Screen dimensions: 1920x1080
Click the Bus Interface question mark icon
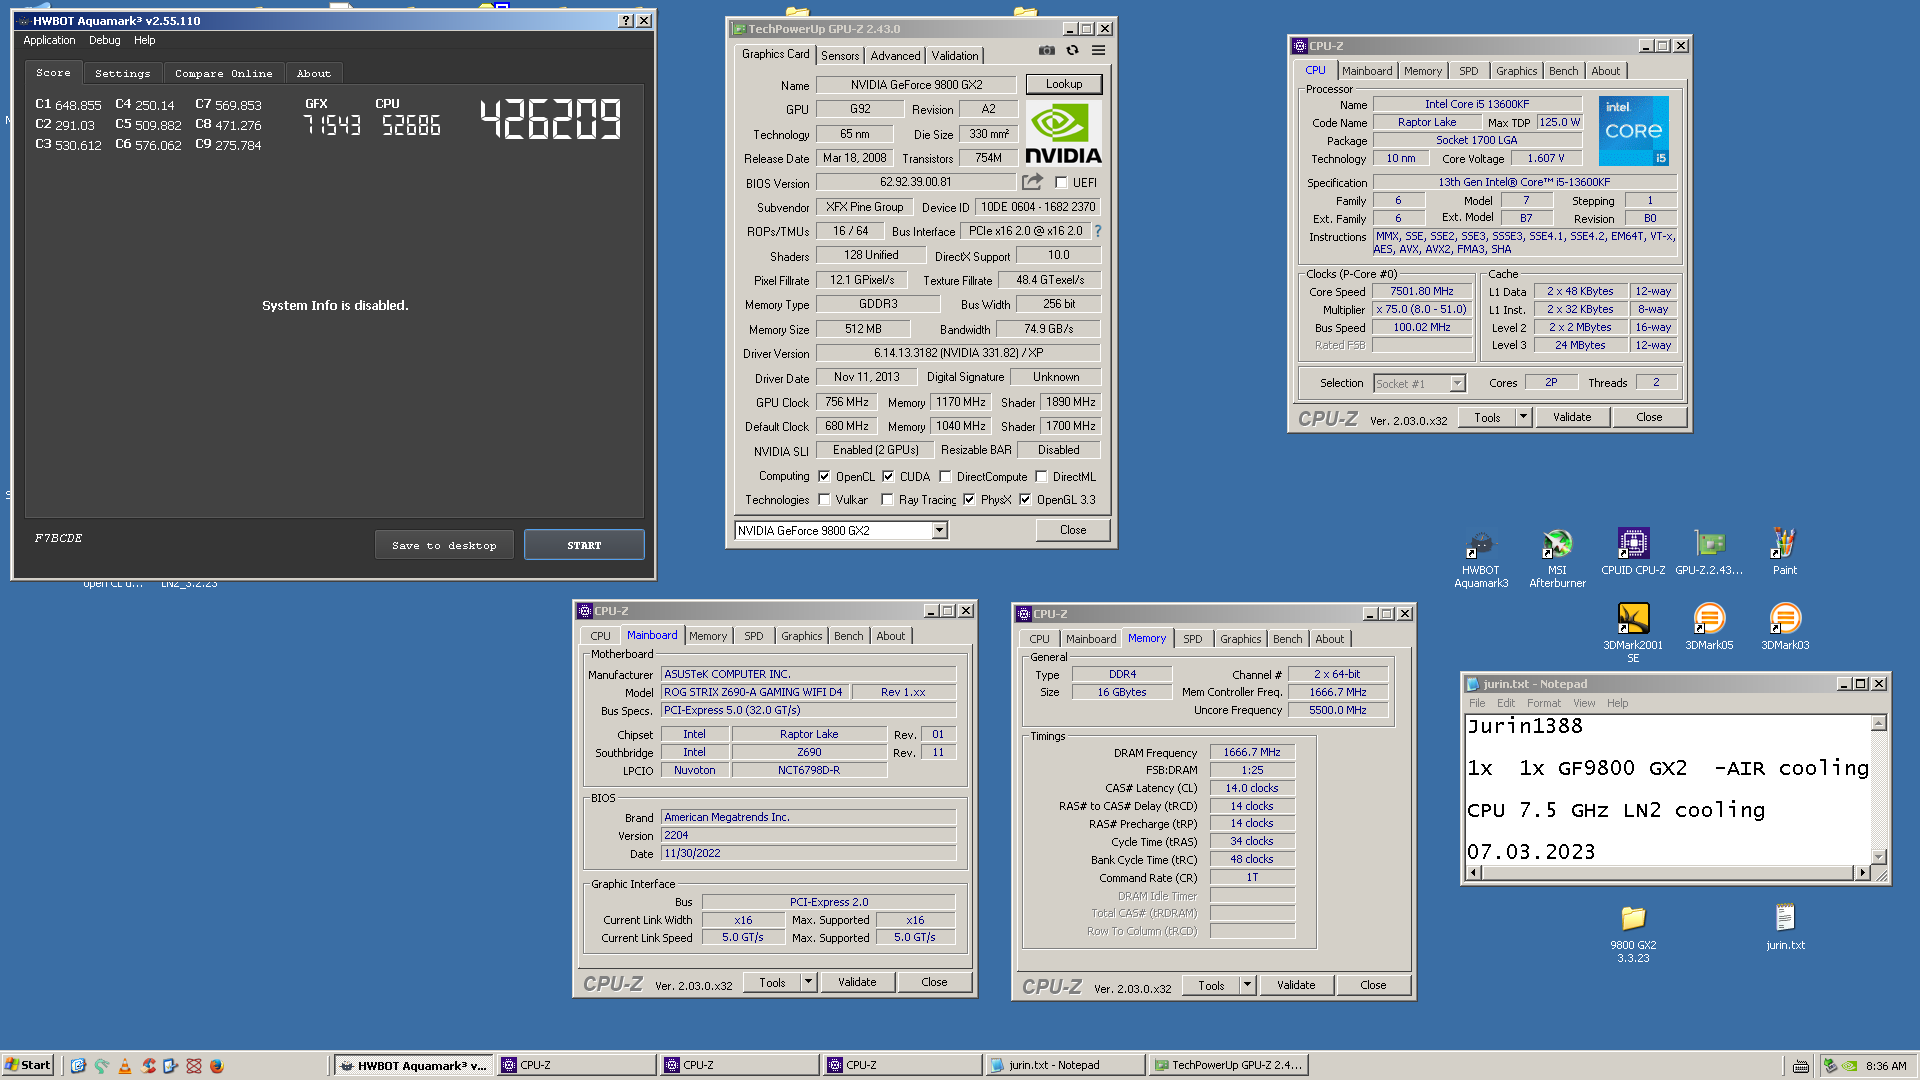1097,231
